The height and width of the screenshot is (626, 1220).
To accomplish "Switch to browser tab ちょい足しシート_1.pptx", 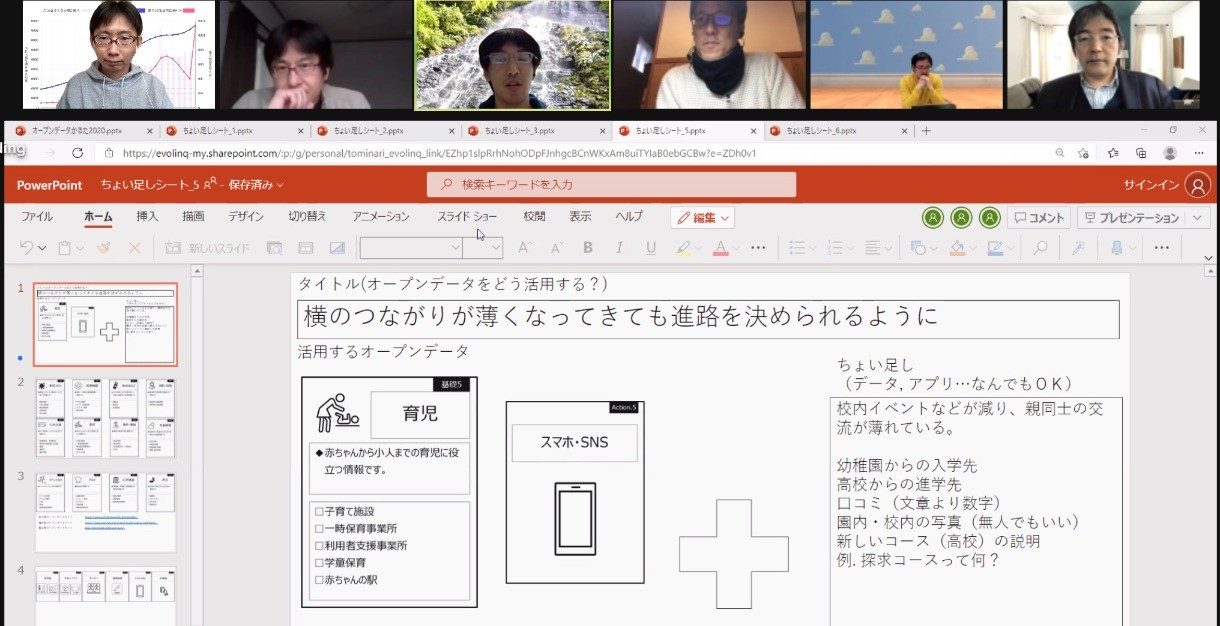I will [x=233, y=131].
